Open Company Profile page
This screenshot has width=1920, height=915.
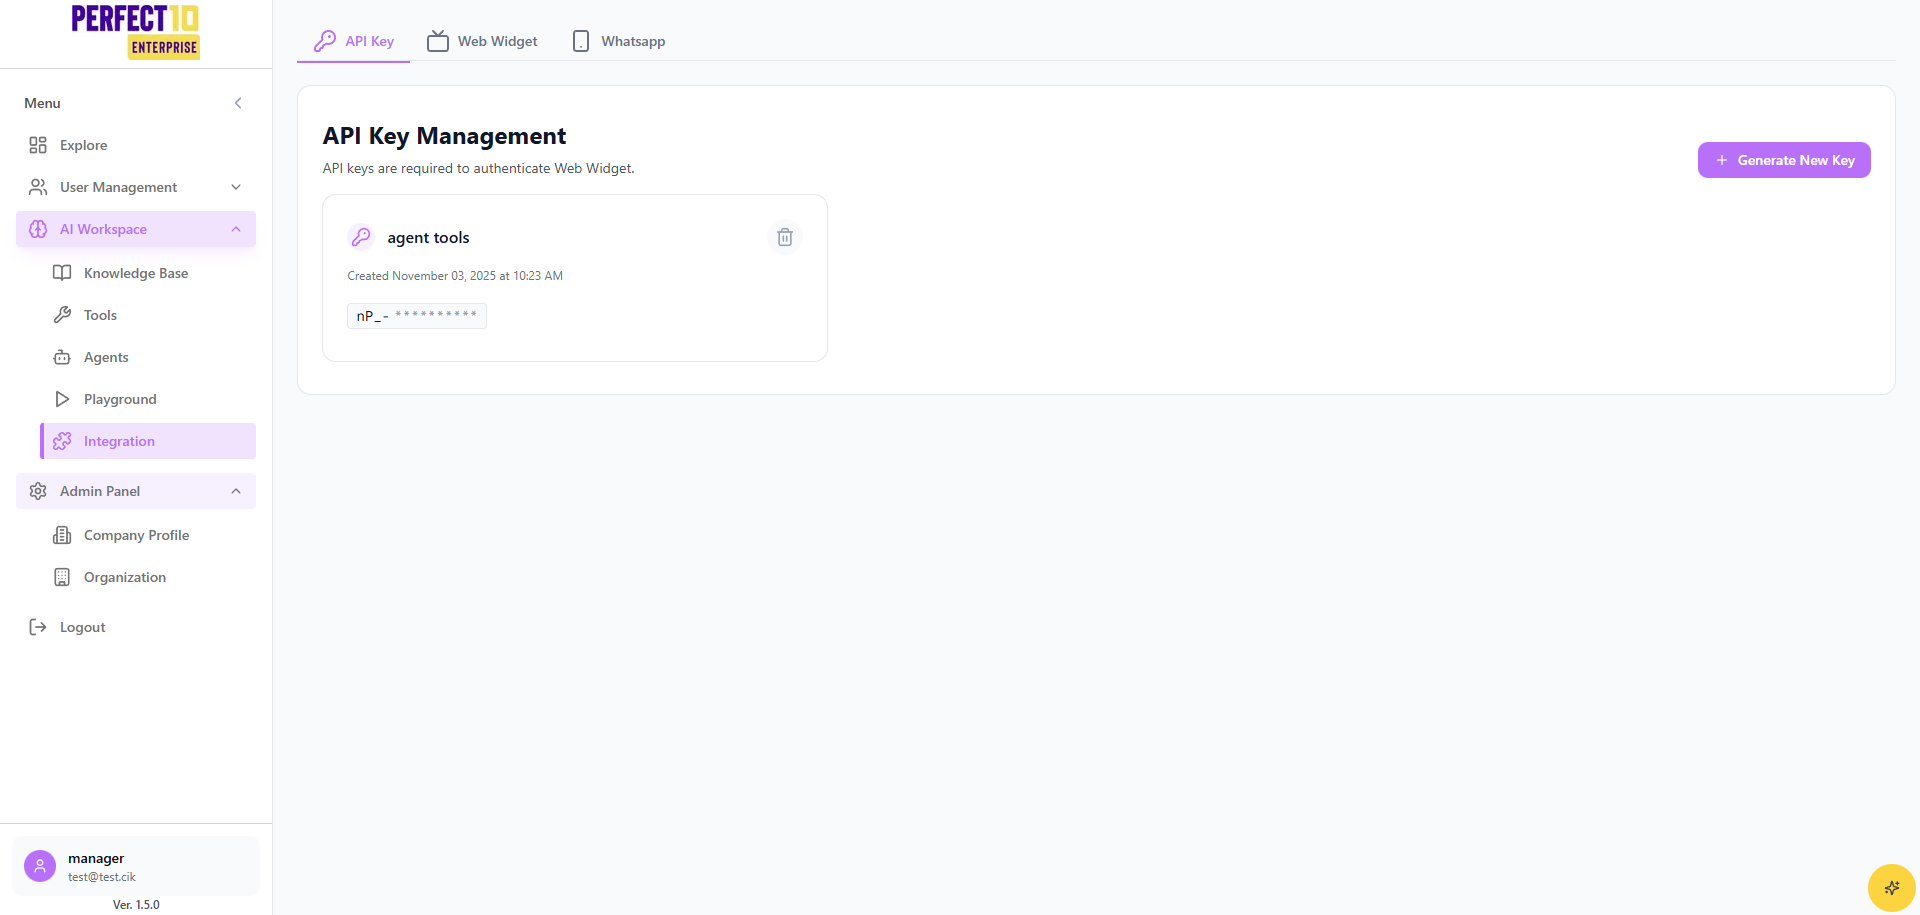coord(148,535)
